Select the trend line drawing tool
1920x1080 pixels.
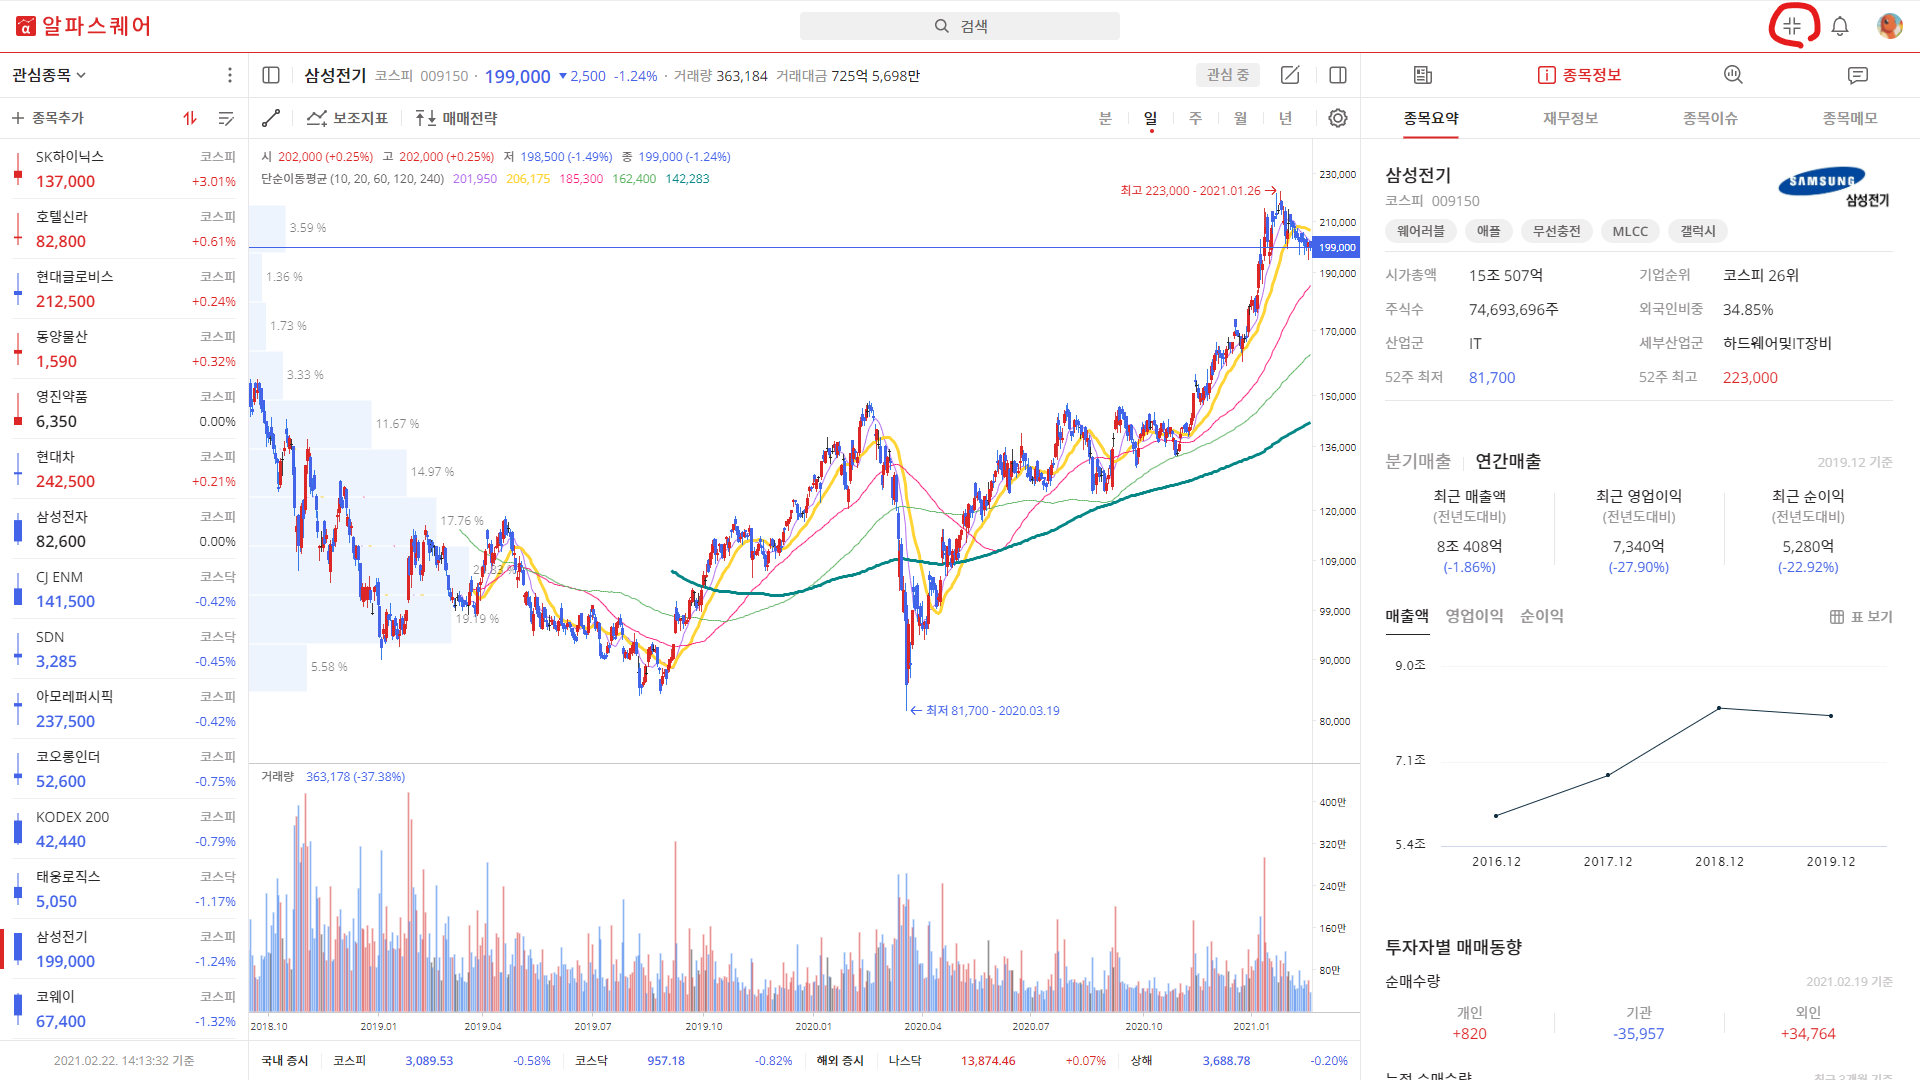pos(271,118)
